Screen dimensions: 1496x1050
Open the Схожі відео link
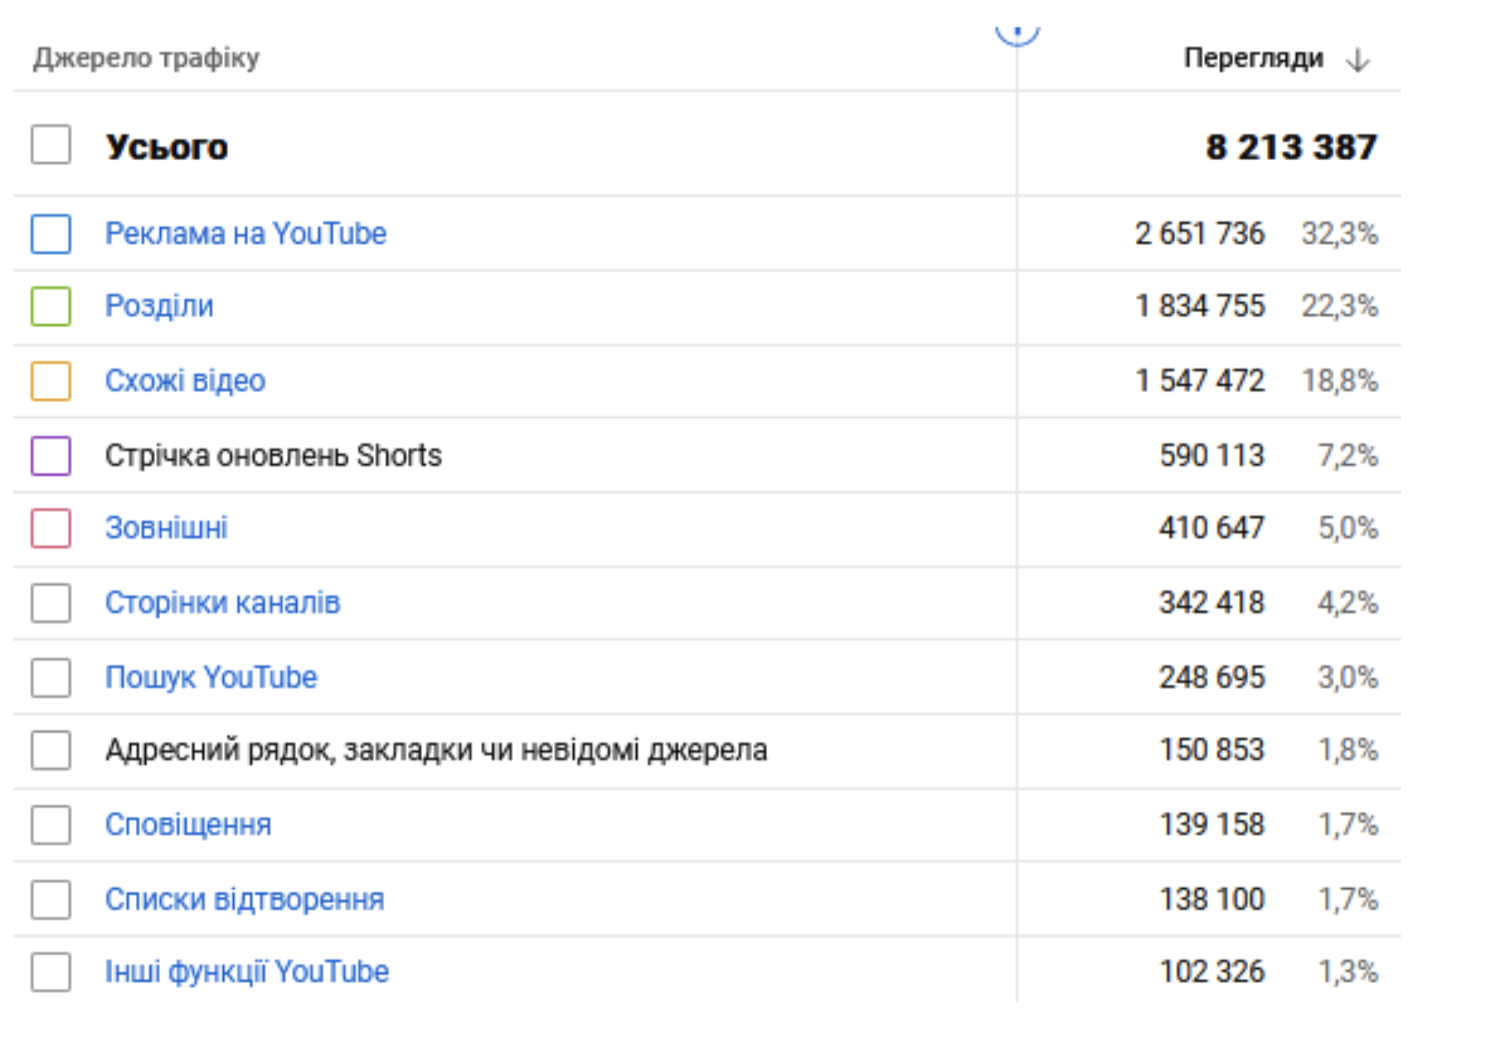coord(185,381)
